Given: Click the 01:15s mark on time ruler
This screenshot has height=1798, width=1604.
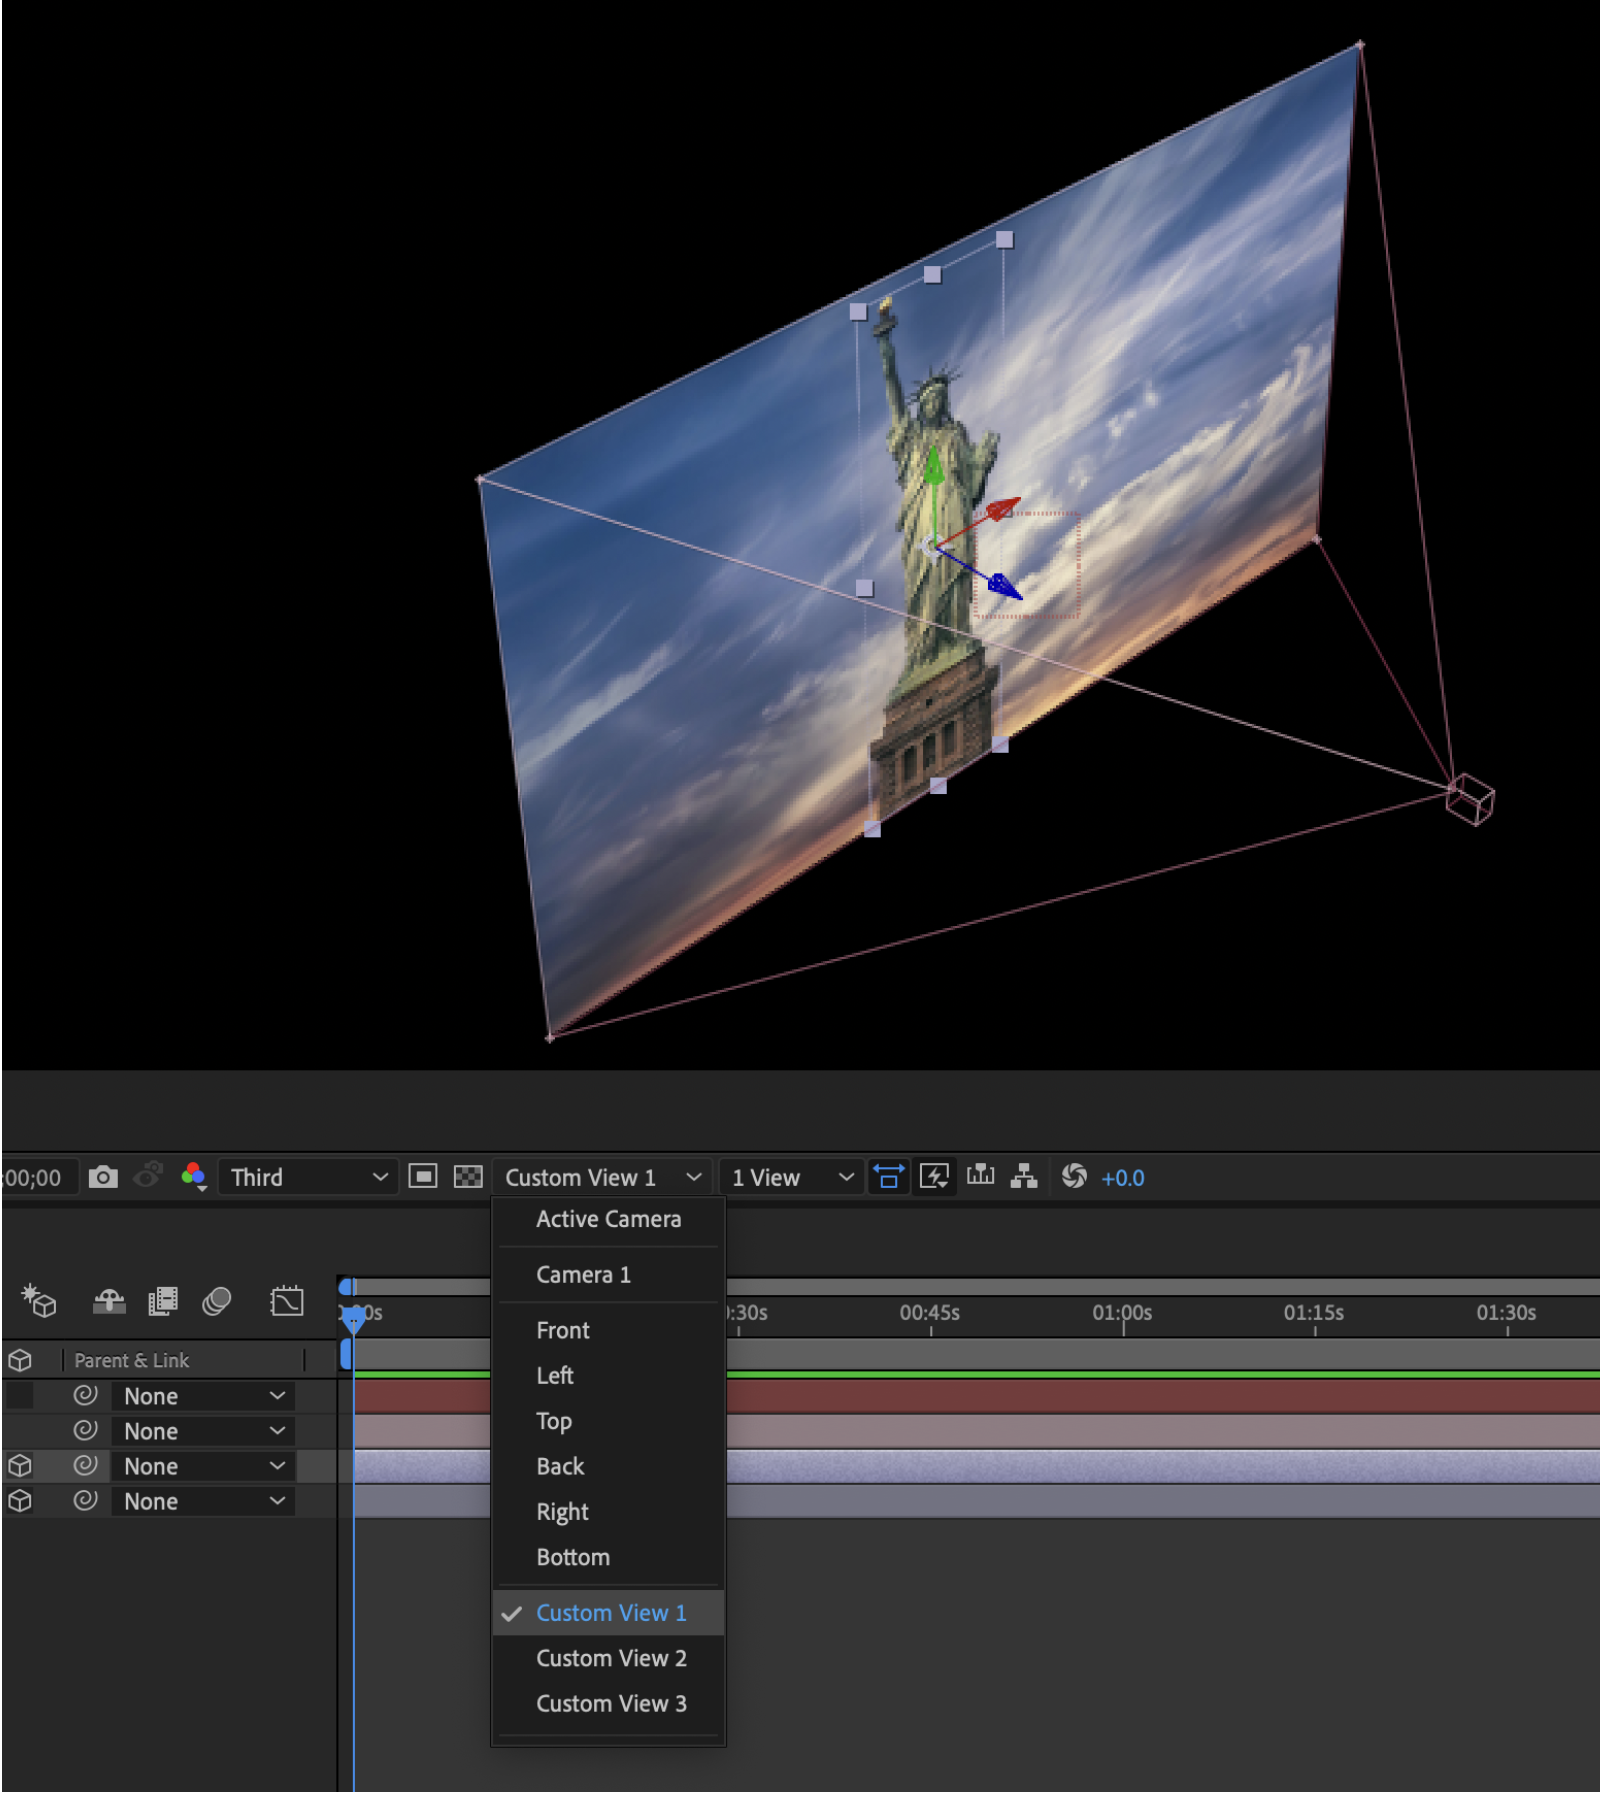Looking at the screenshot, I should point(1314,1314).
